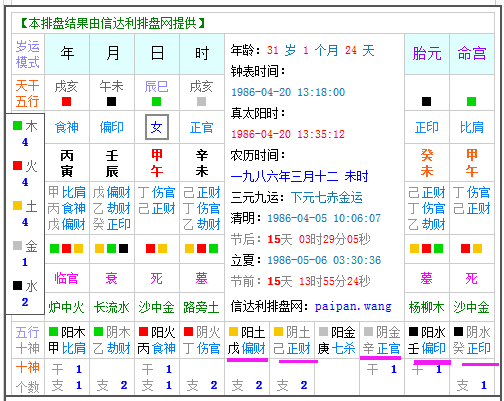
Task: Click 长流水 nayin label
Action: tap(112, 307)
